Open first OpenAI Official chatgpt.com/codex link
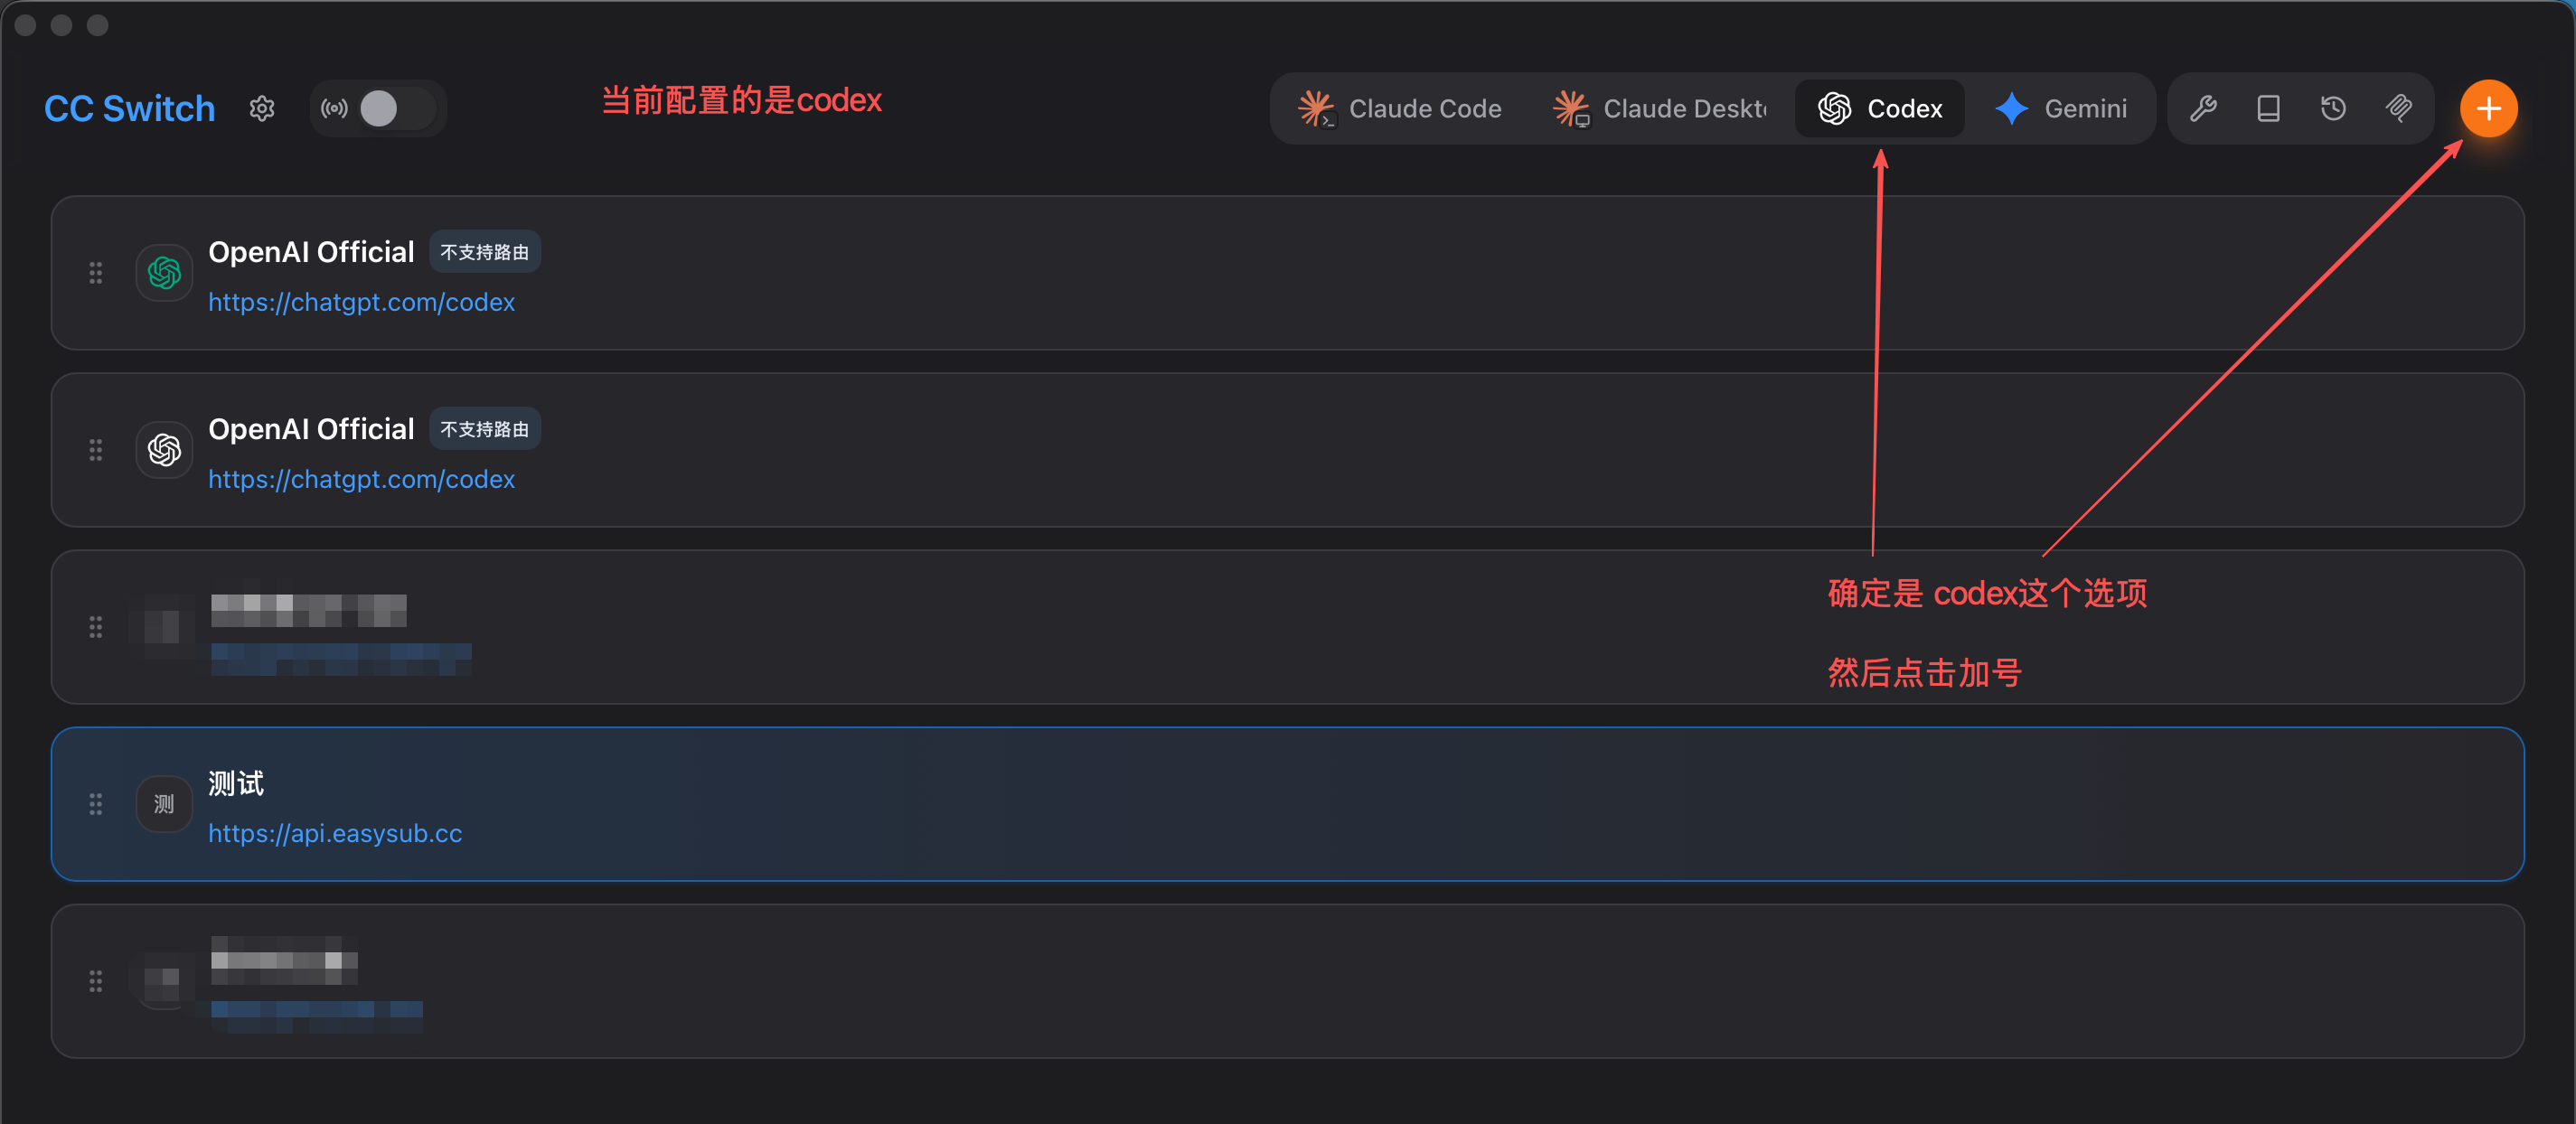 click(361, 302)
